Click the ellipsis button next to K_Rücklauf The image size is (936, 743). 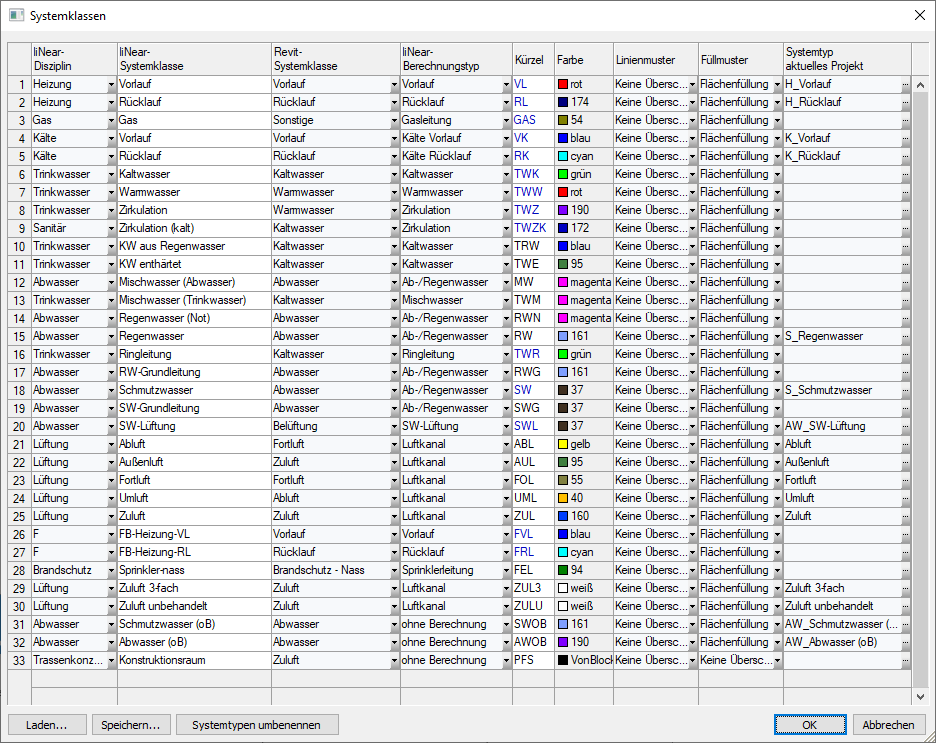pyautogui.click(x=905, y=157)
